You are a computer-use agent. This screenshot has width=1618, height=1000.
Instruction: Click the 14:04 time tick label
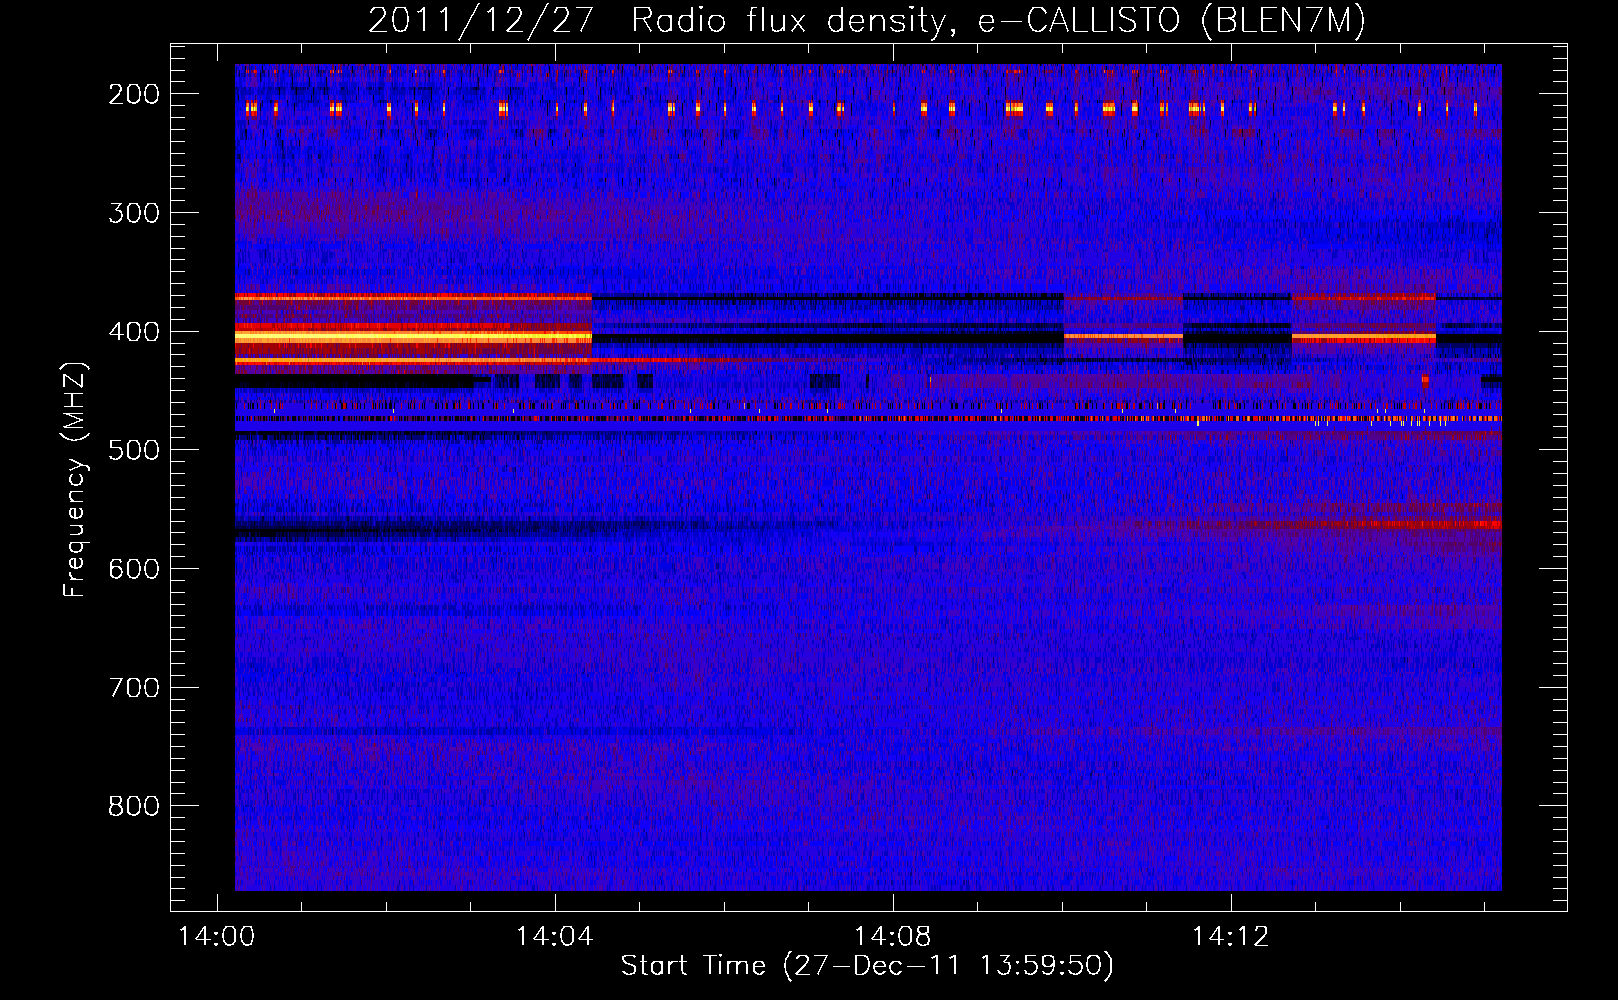tap(555, 937)
